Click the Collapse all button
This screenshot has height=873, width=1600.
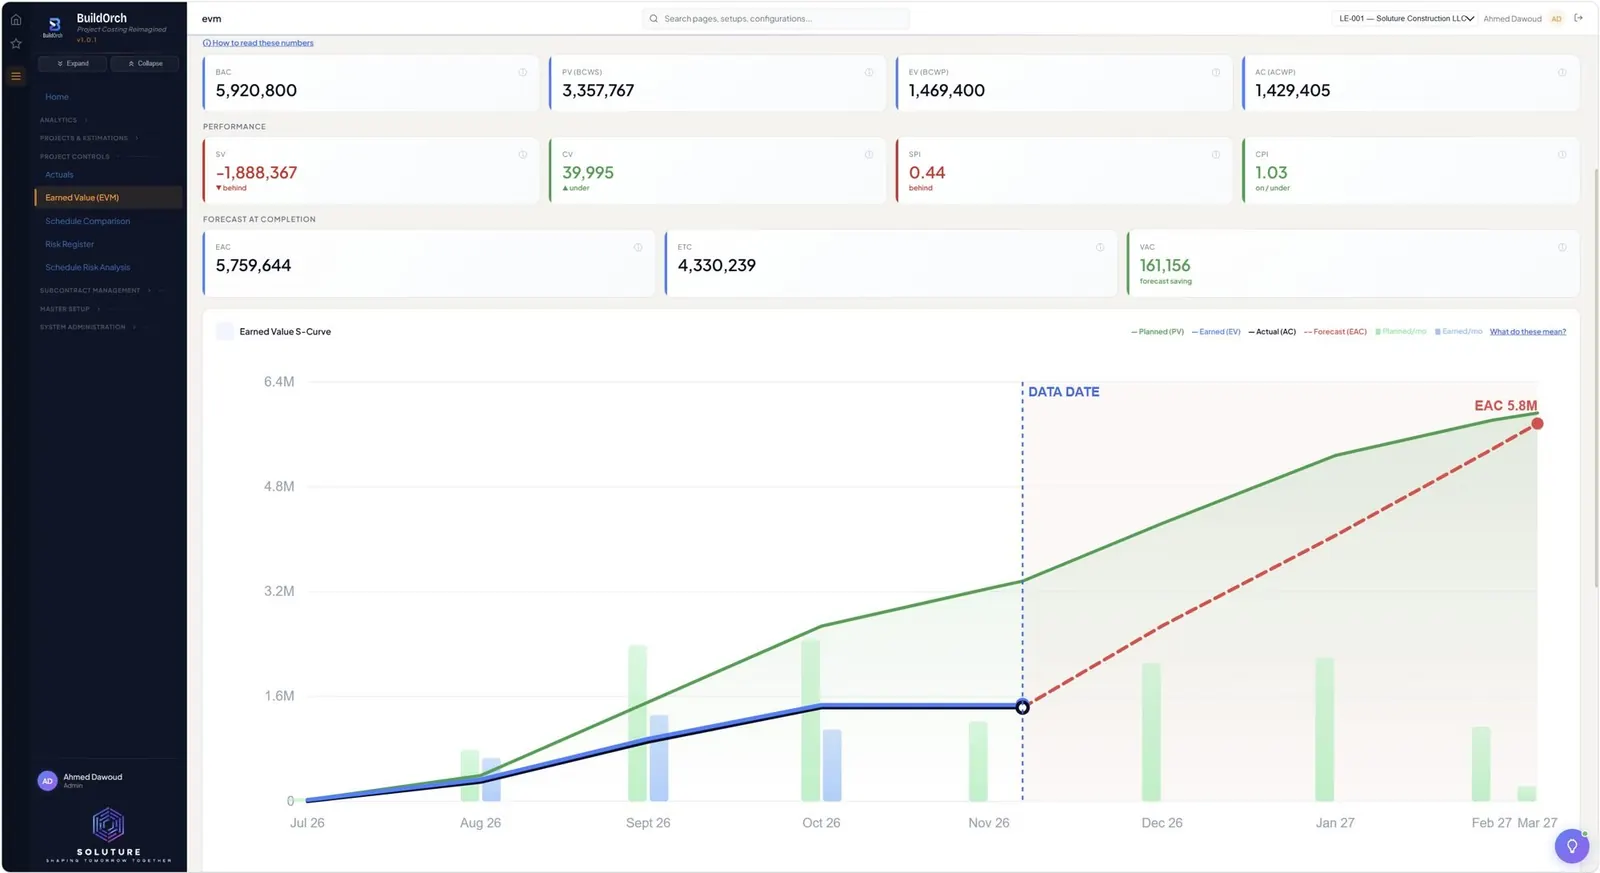tap(145, 64)
